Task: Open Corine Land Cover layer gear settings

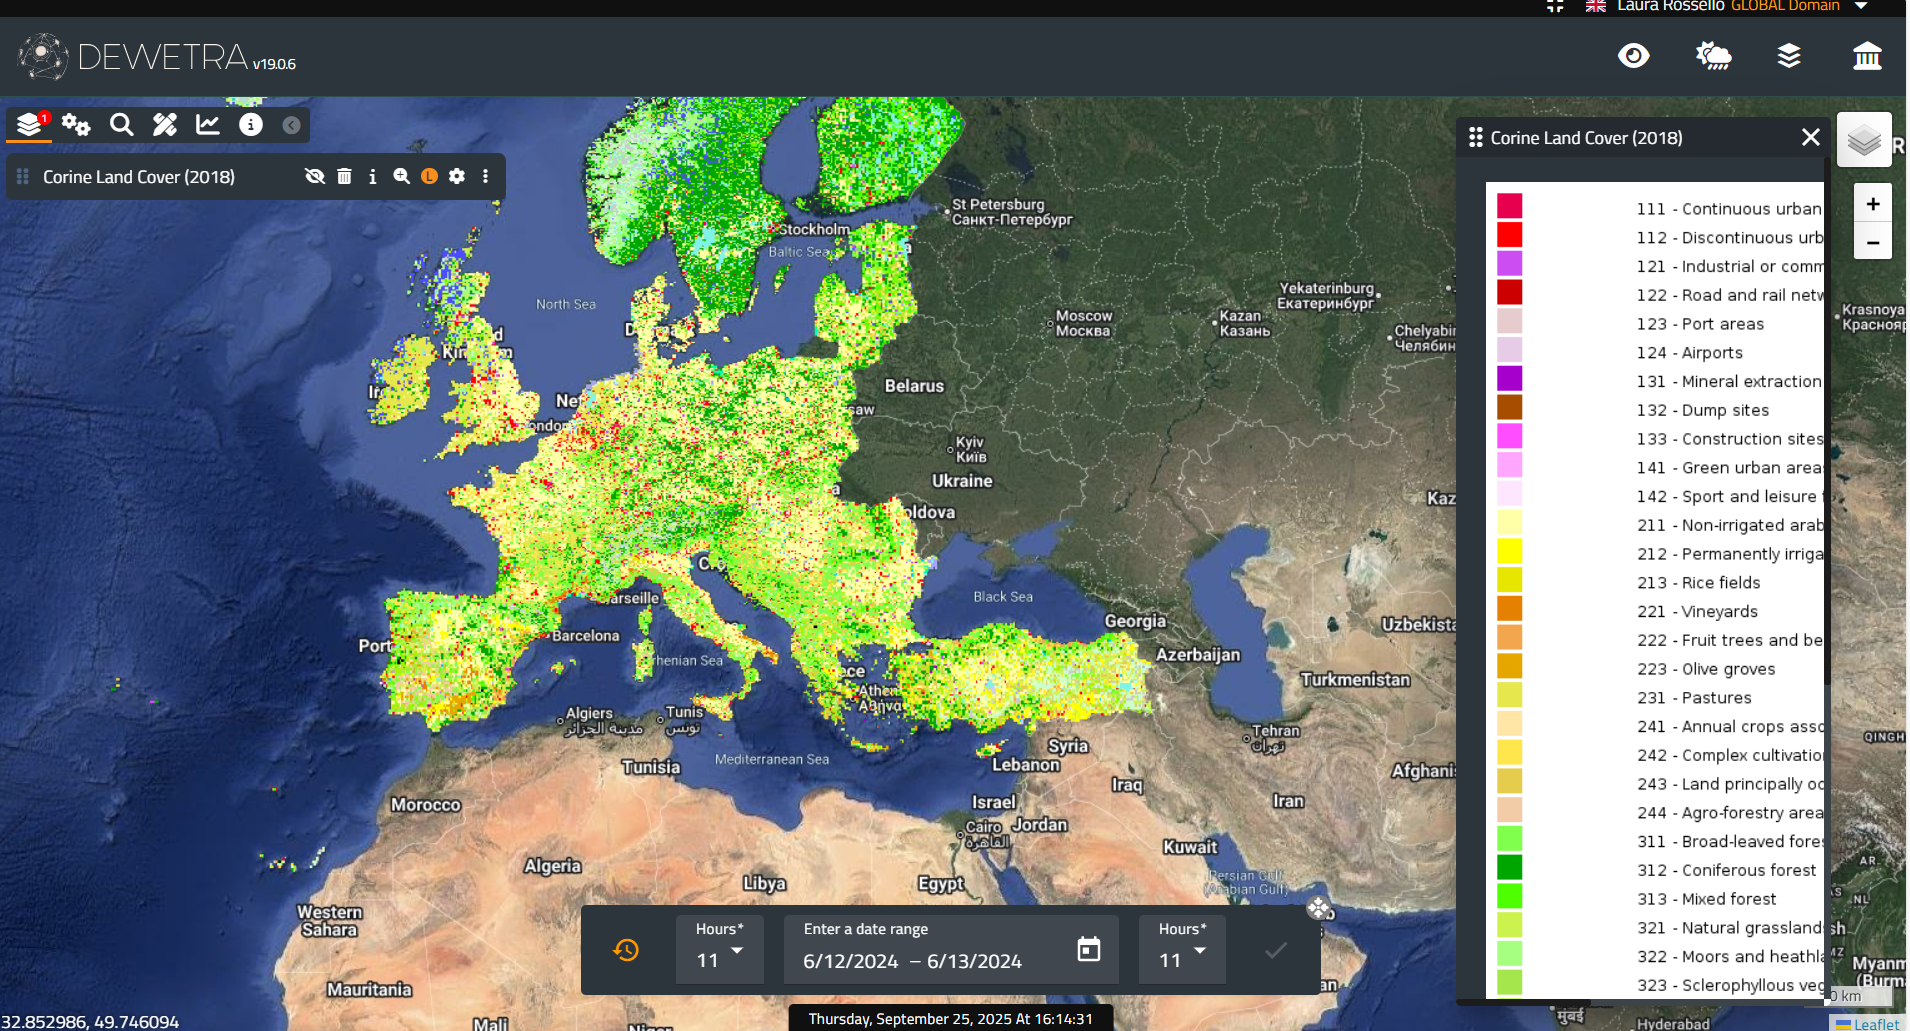Action: pyautogui.click(x=457, y=176)
